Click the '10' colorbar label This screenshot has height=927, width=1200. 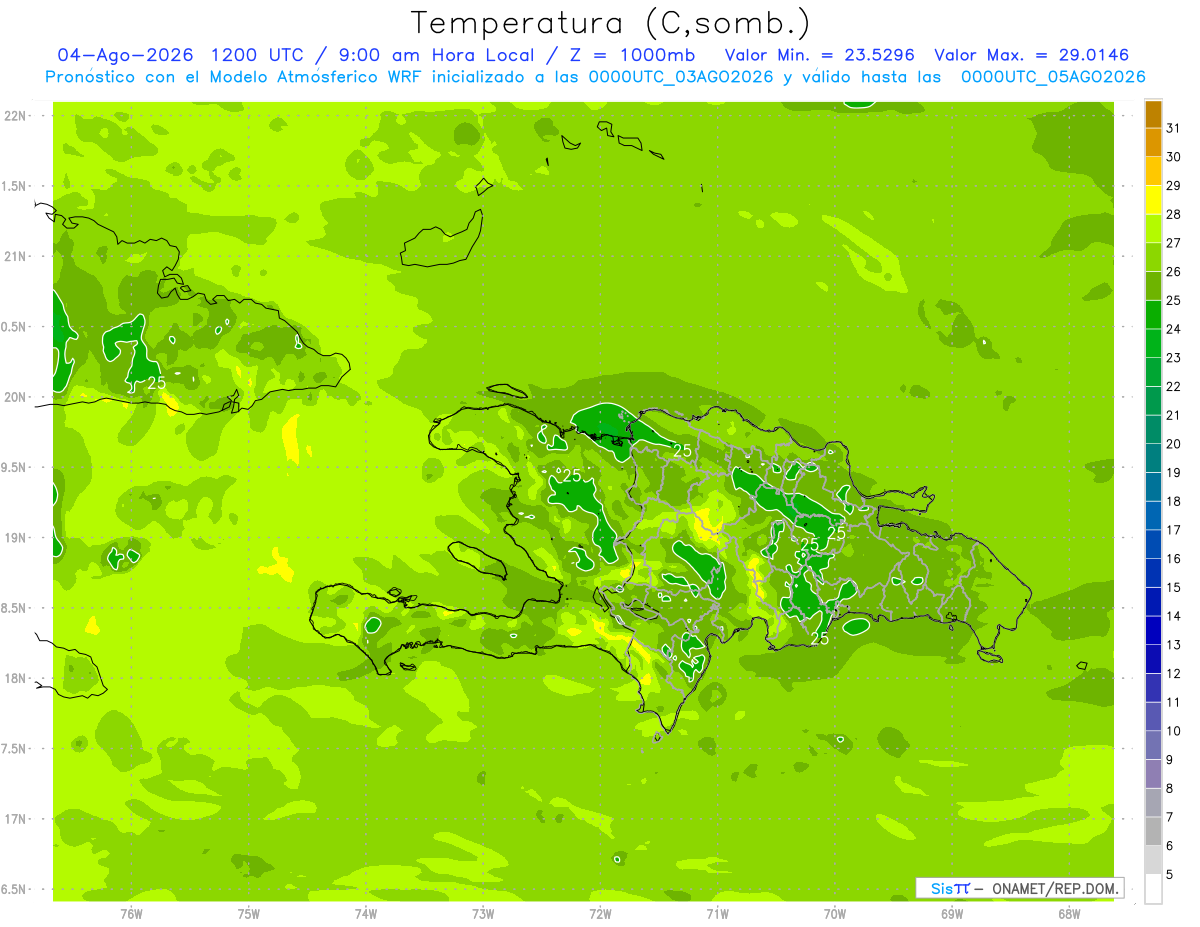pos(1173,731)
